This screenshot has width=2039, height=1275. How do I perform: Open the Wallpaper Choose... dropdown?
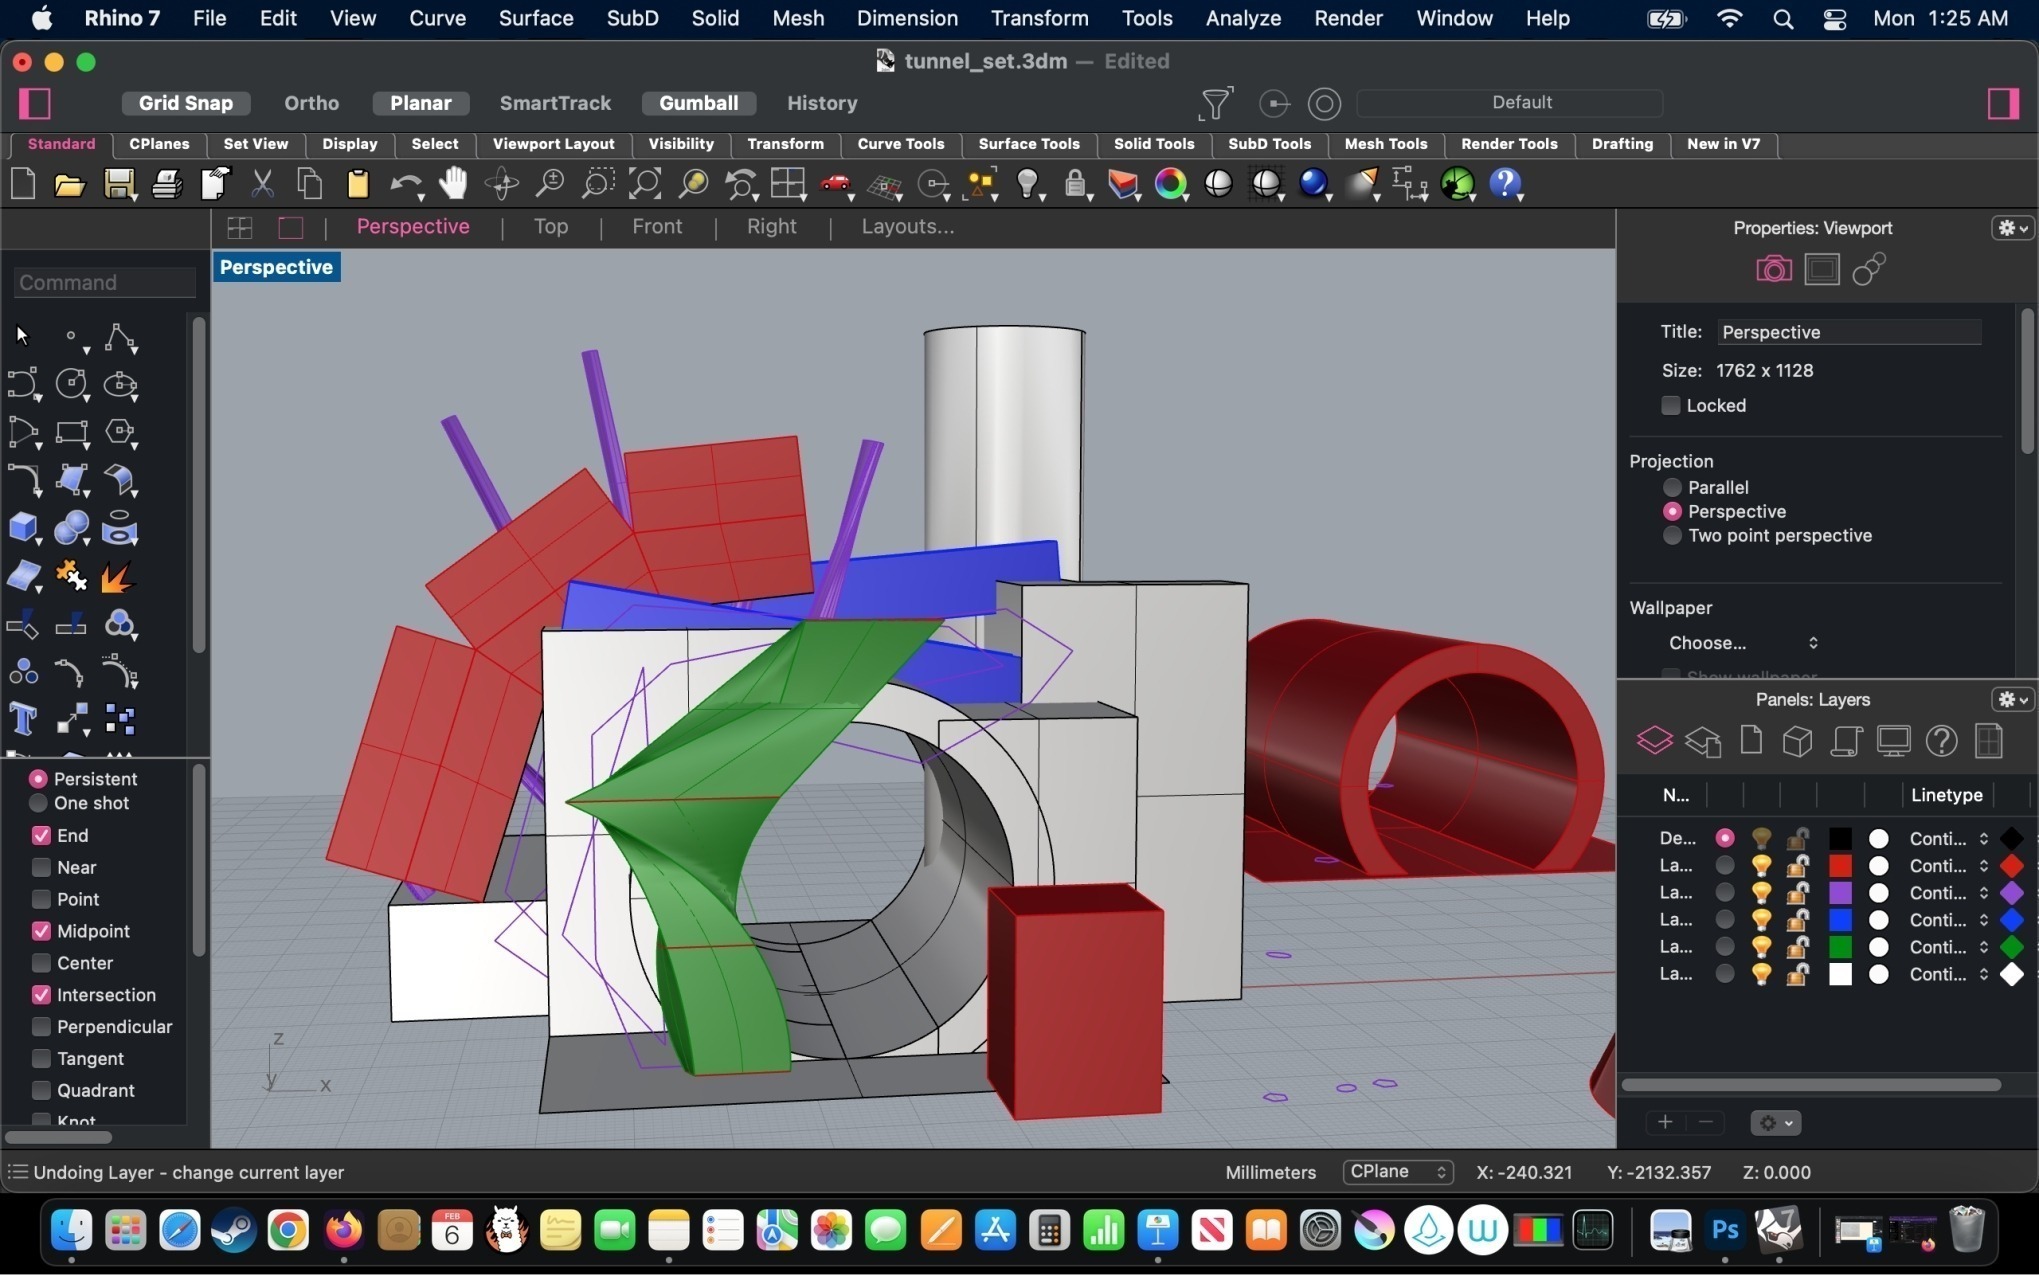(x=1743, y=643)
